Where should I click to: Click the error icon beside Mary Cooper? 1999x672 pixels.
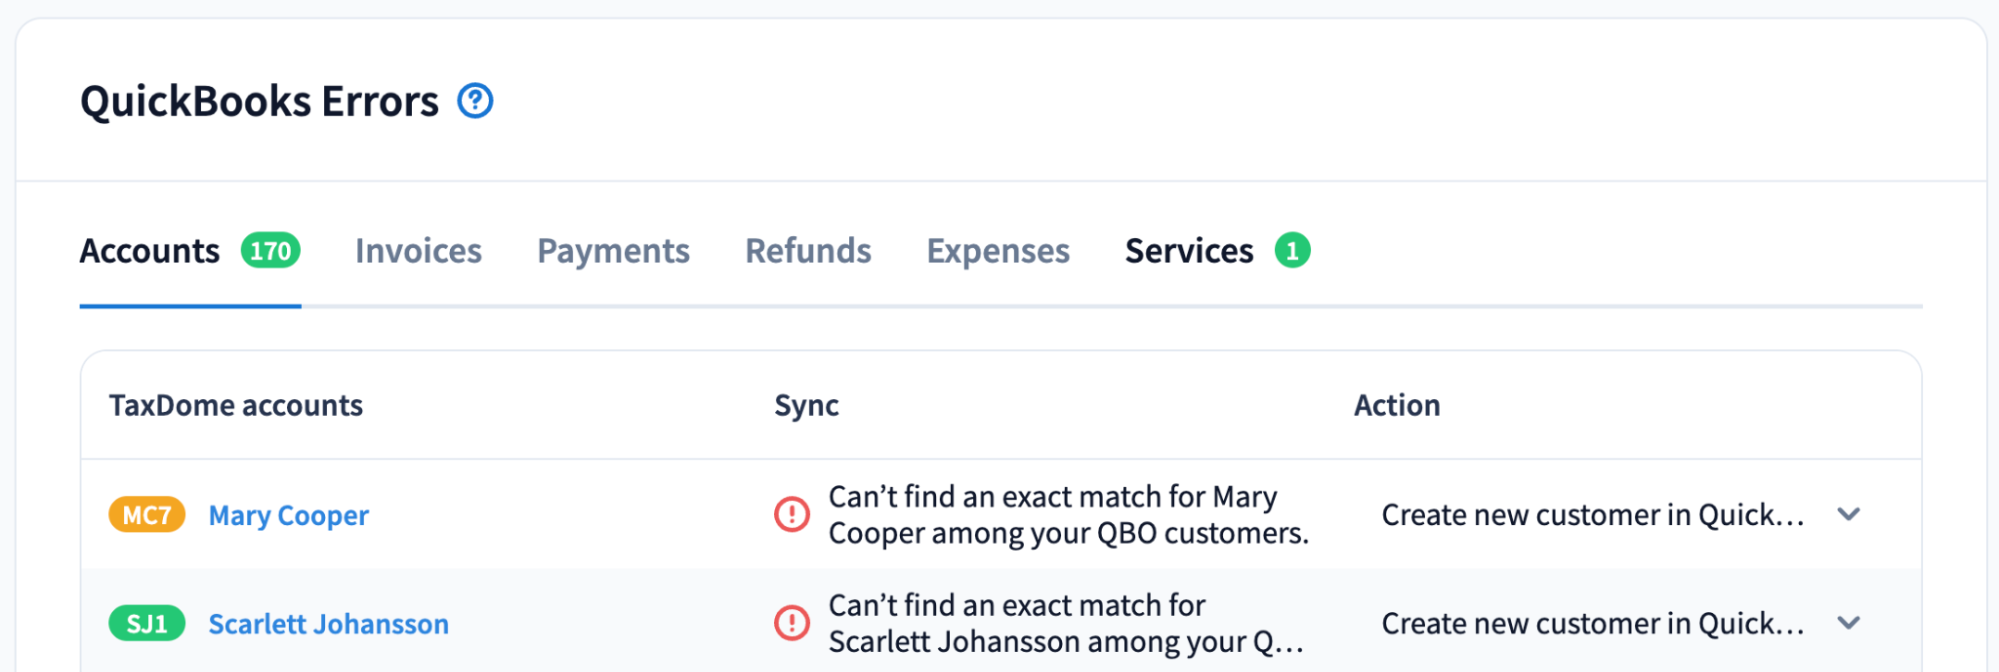792,515
